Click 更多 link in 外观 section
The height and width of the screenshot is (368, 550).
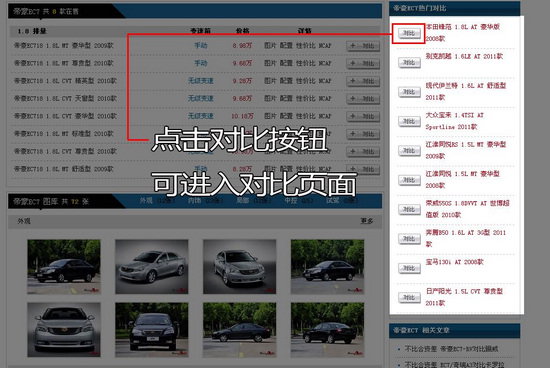367,221
